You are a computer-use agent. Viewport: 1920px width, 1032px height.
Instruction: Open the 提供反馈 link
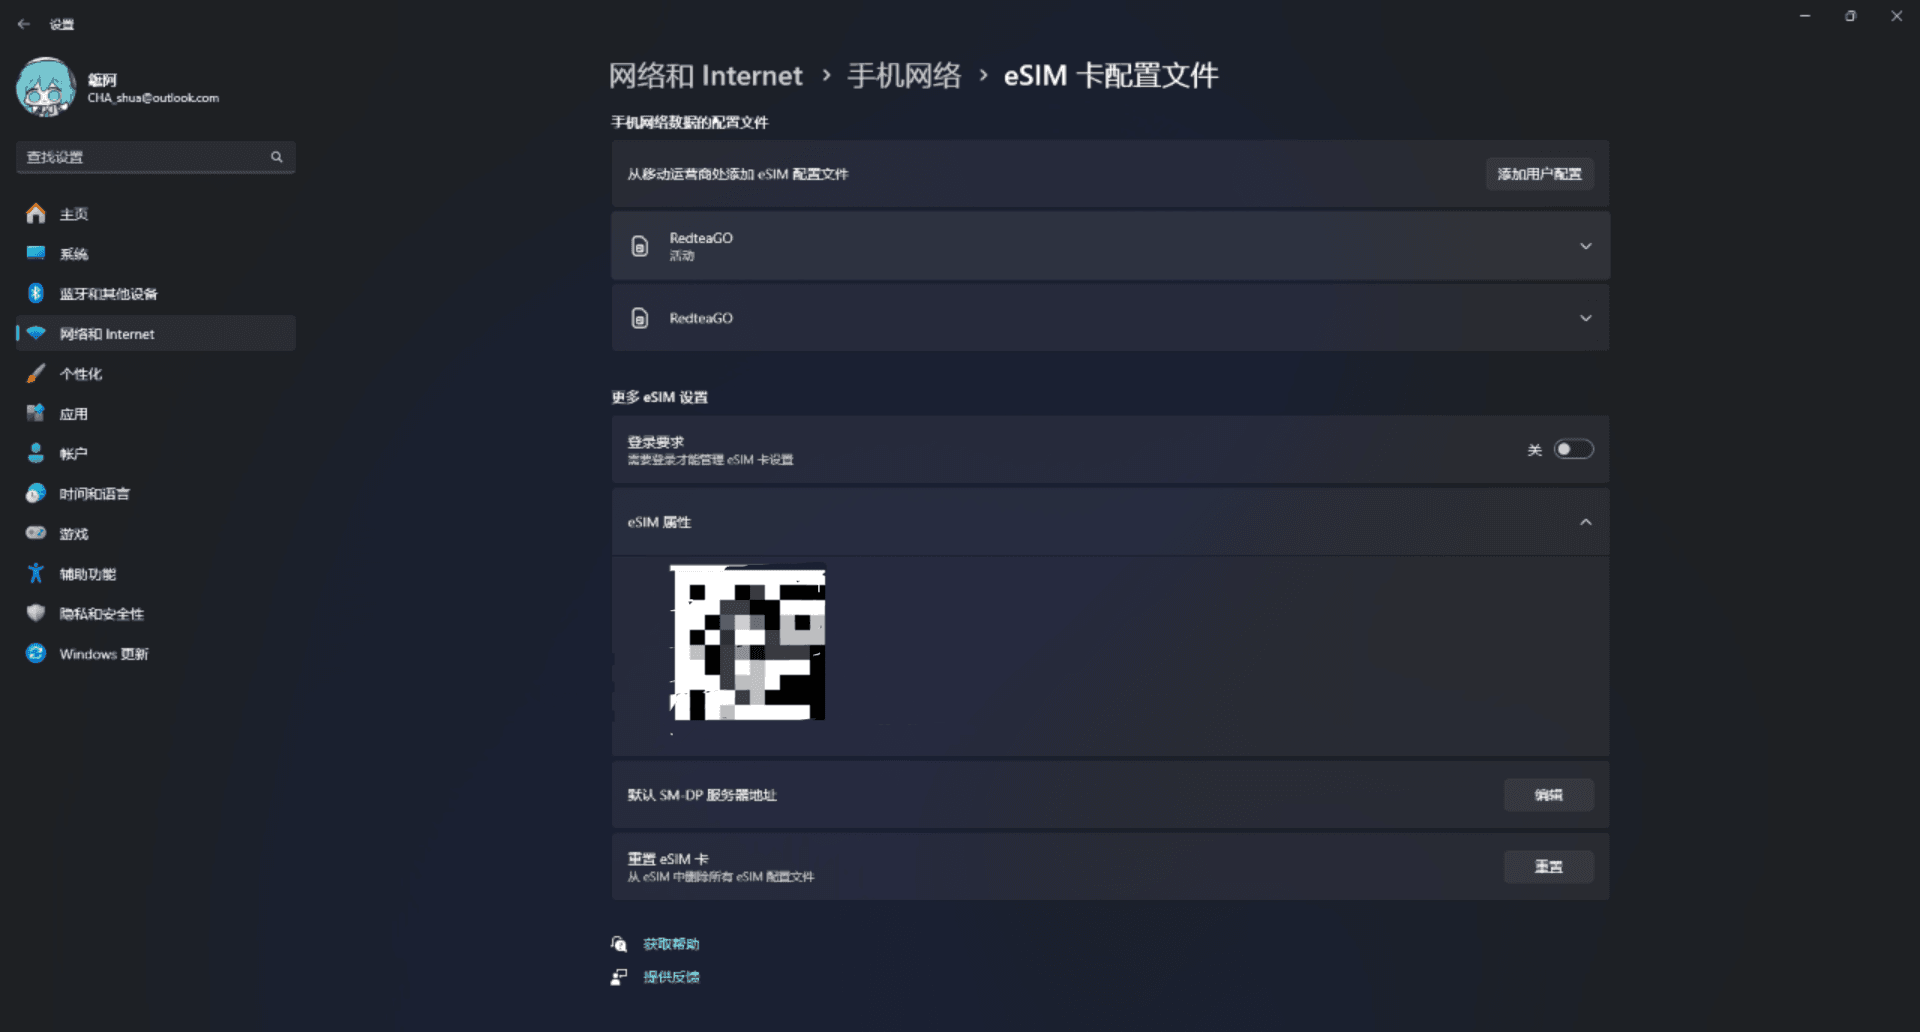click(671, 977)
